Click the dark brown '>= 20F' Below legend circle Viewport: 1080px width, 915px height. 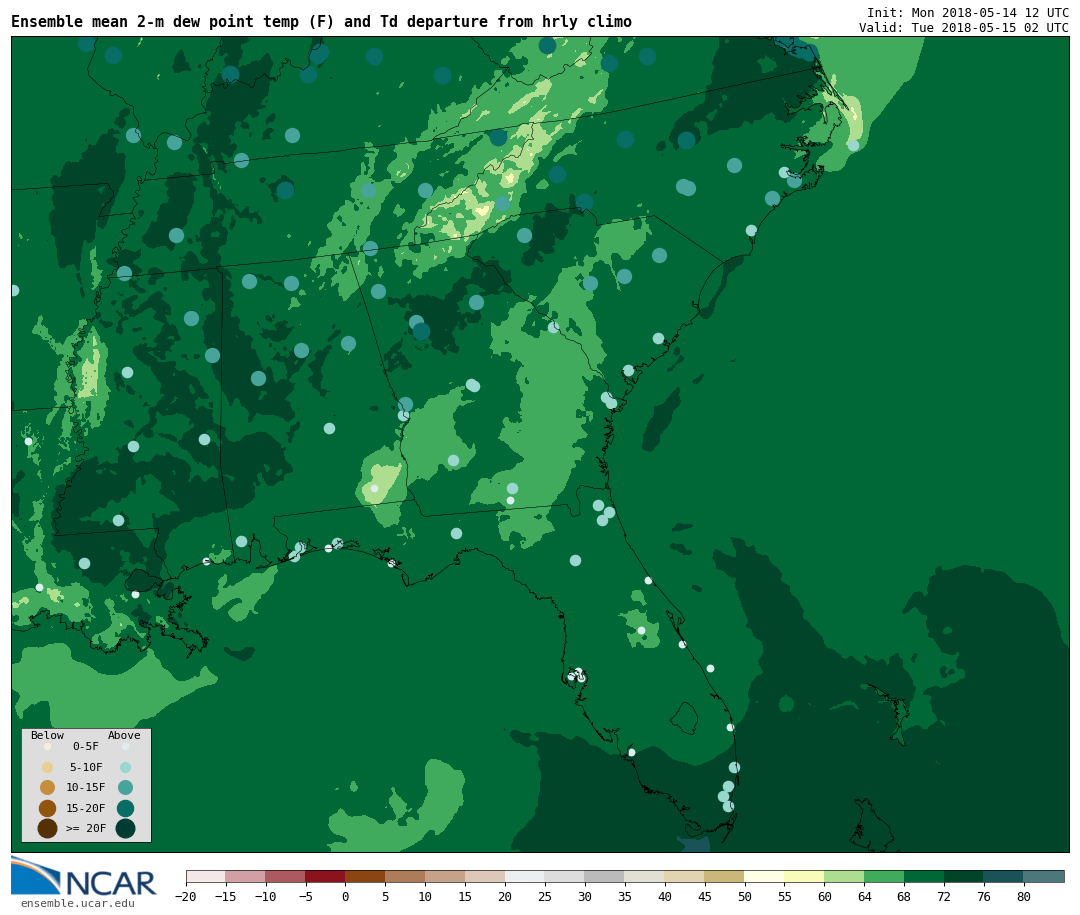48,828
